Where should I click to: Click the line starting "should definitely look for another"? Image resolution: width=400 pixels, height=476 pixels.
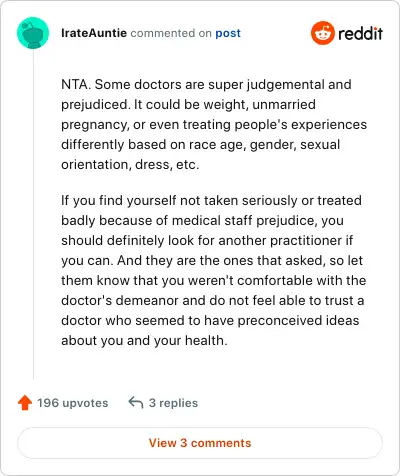[x=207, y=241]
